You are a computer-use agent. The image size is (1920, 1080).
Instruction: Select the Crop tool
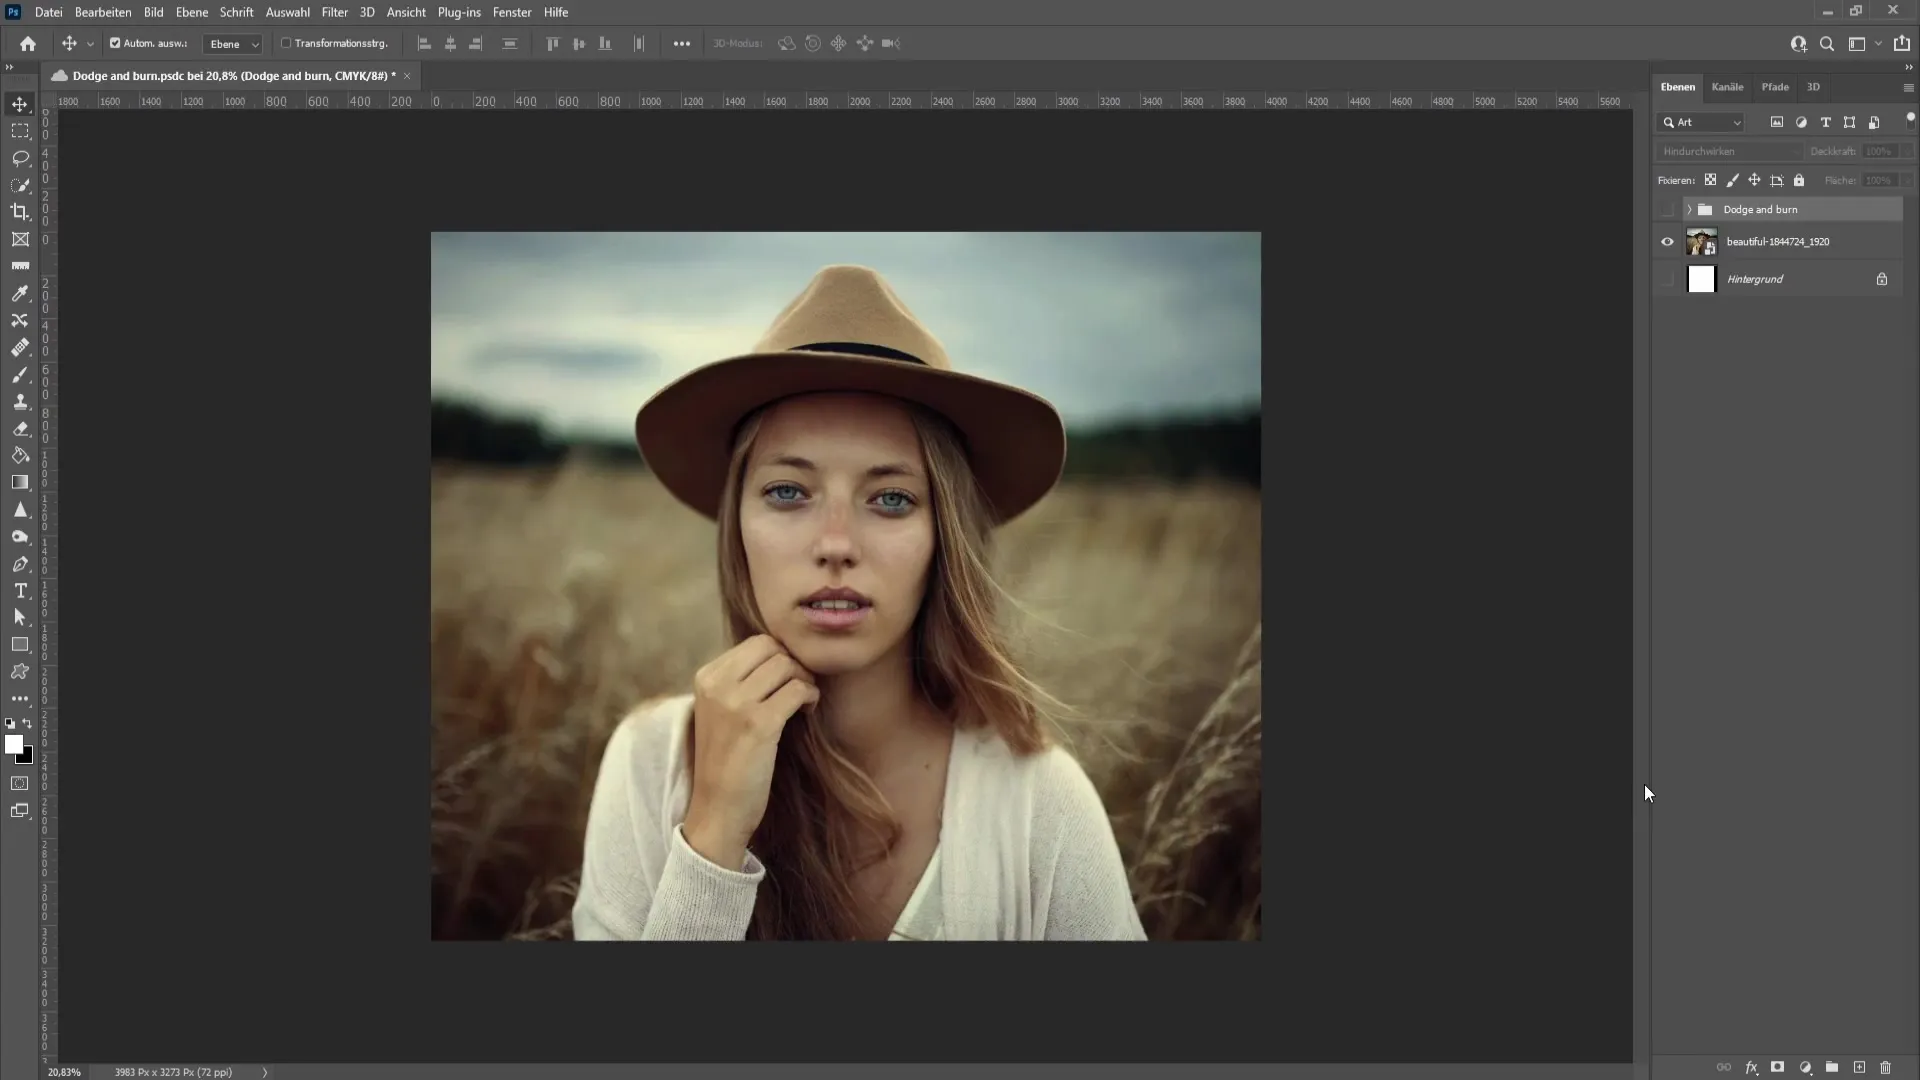[20, 211]
